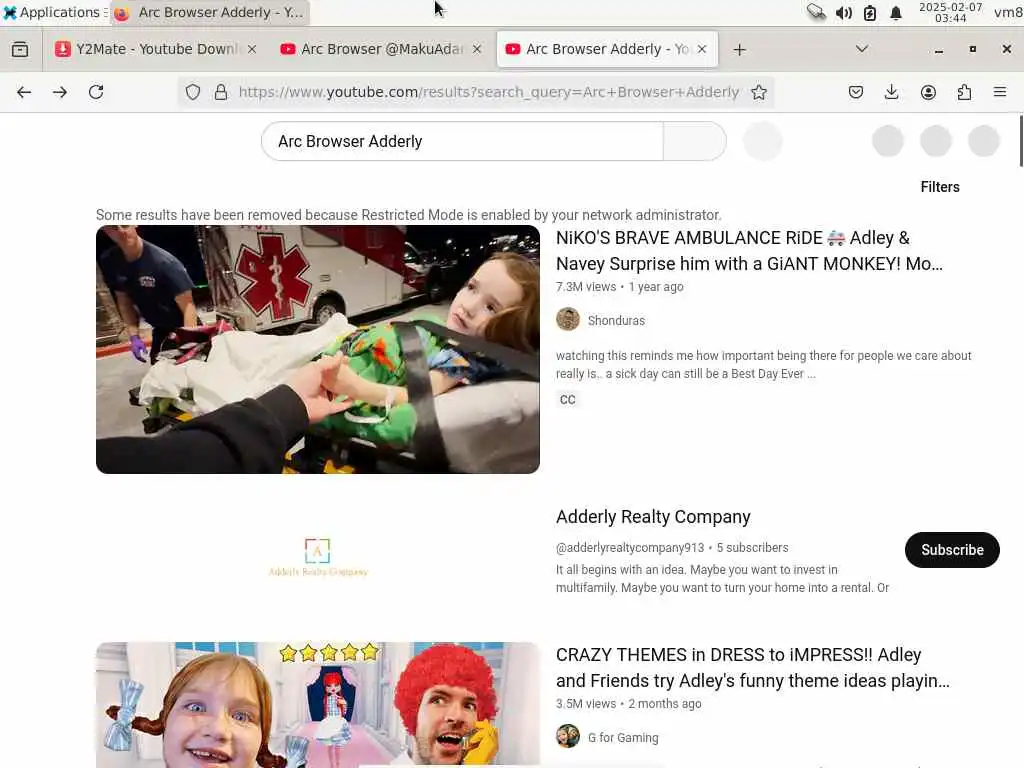Open the tracking protection shield icon
The width and height of the screenshot is (1024, 768).
pos(193,92)
